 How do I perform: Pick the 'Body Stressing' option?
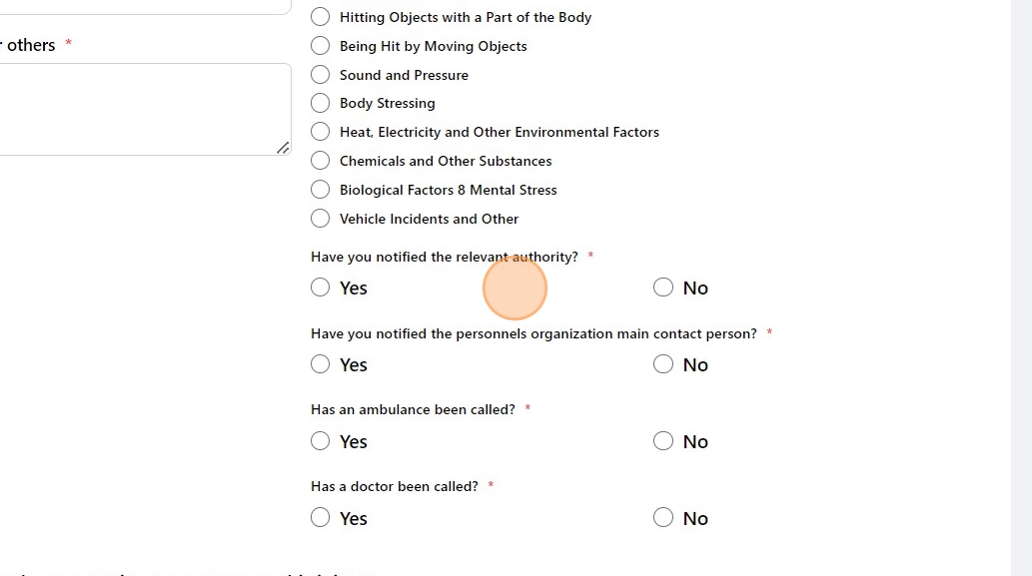[320, 103]
